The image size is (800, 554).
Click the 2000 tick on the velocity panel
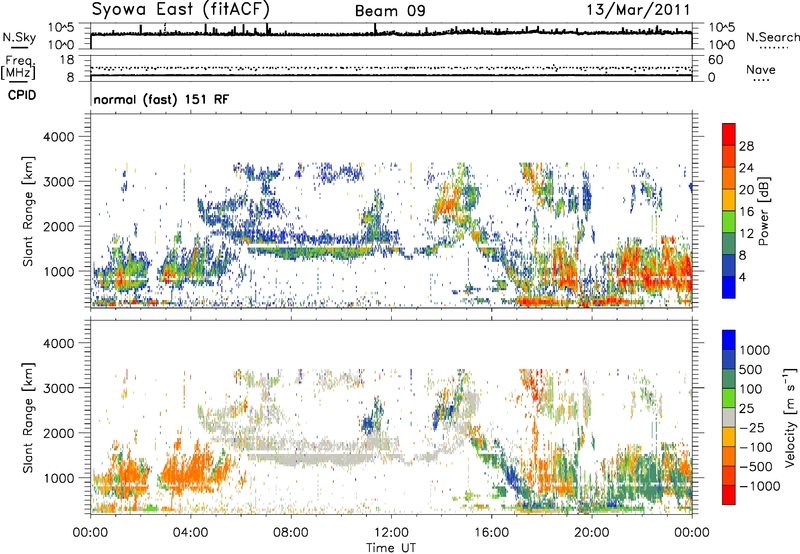(x=58, y=433)
